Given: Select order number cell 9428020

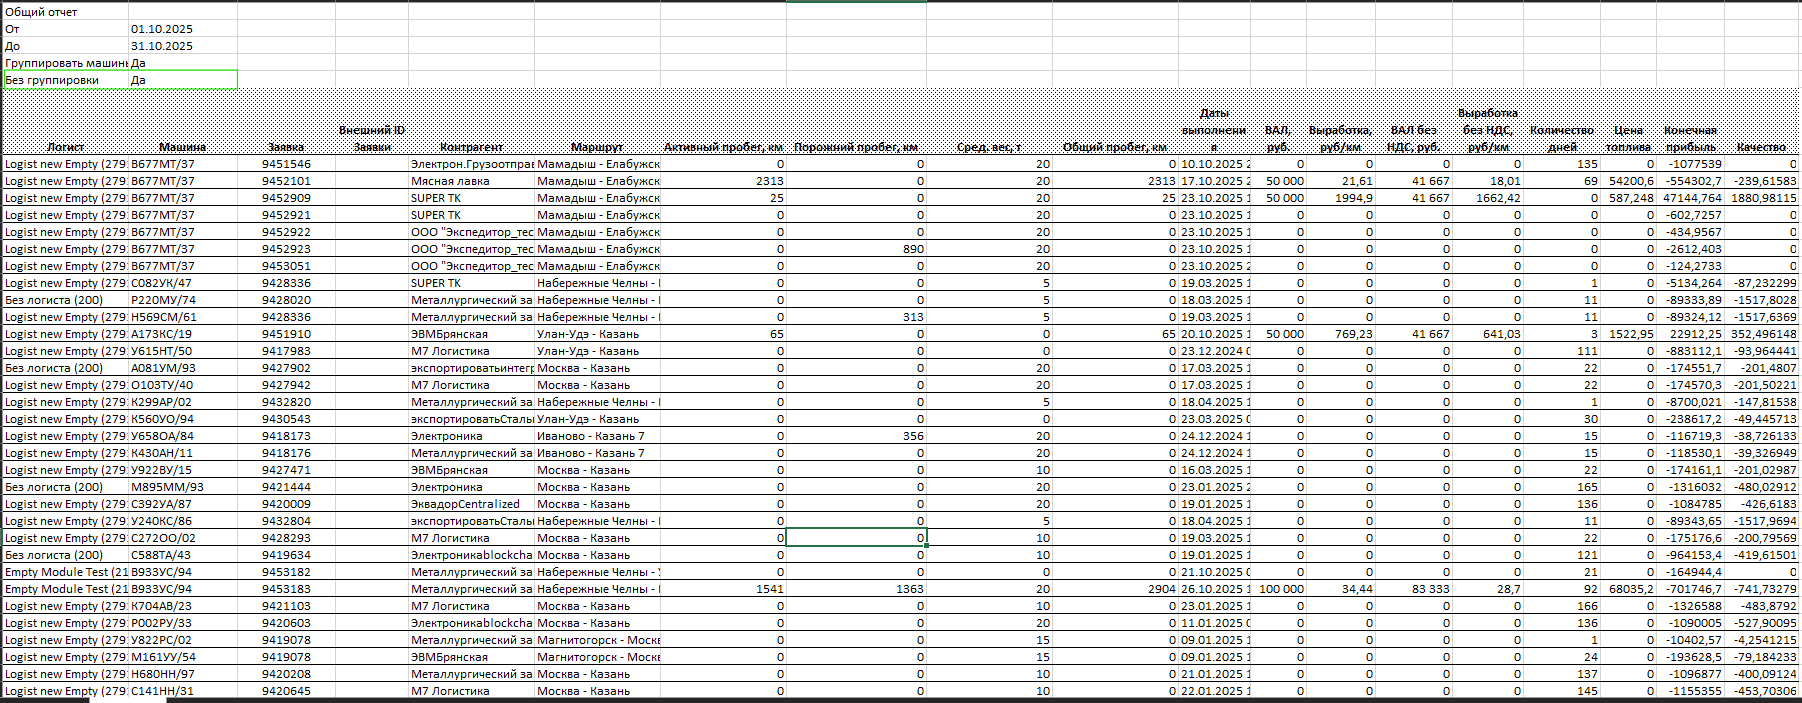Looking at the screenshot, I should [286, 300].
